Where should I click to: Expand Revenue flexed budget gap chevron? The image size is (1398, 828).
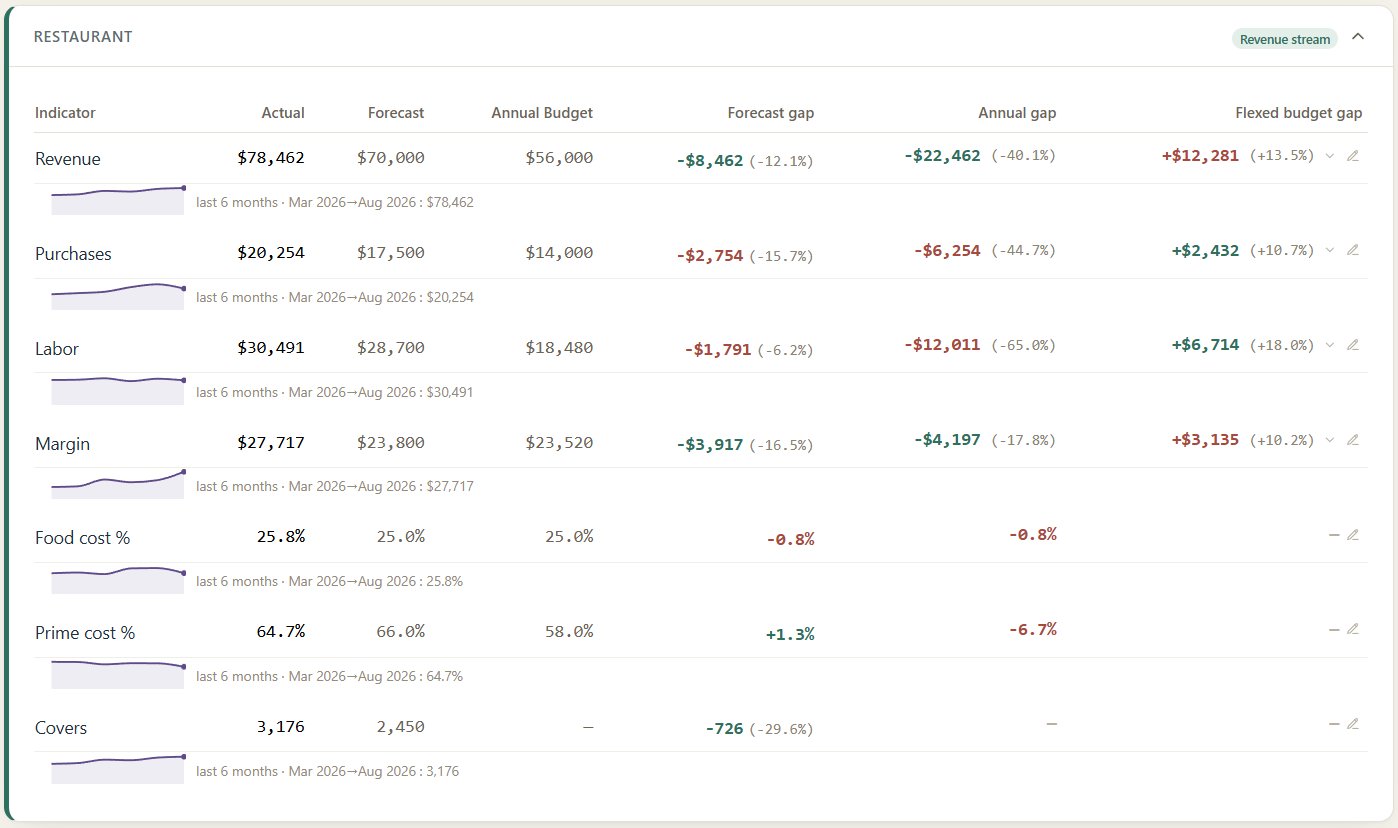(x=1330, y=156)
